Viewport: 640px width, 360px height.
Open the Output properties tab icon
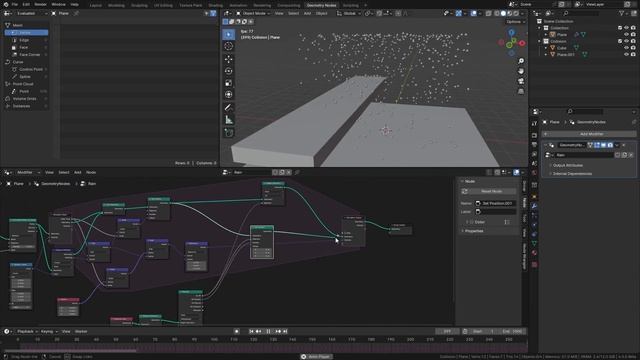pyautogui.click(x=534, y=145)
